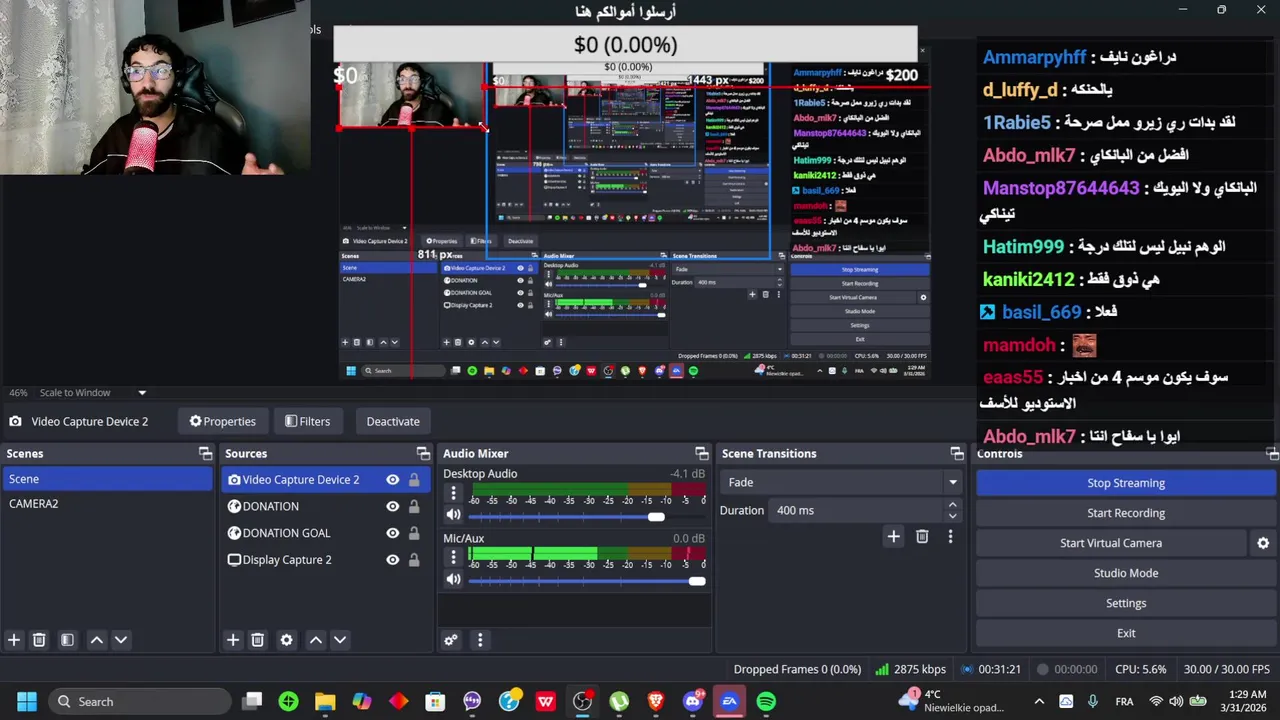Move selected source down in Sources list
Viewport: 1280px width, 720px height.
[x=340, y=640]
